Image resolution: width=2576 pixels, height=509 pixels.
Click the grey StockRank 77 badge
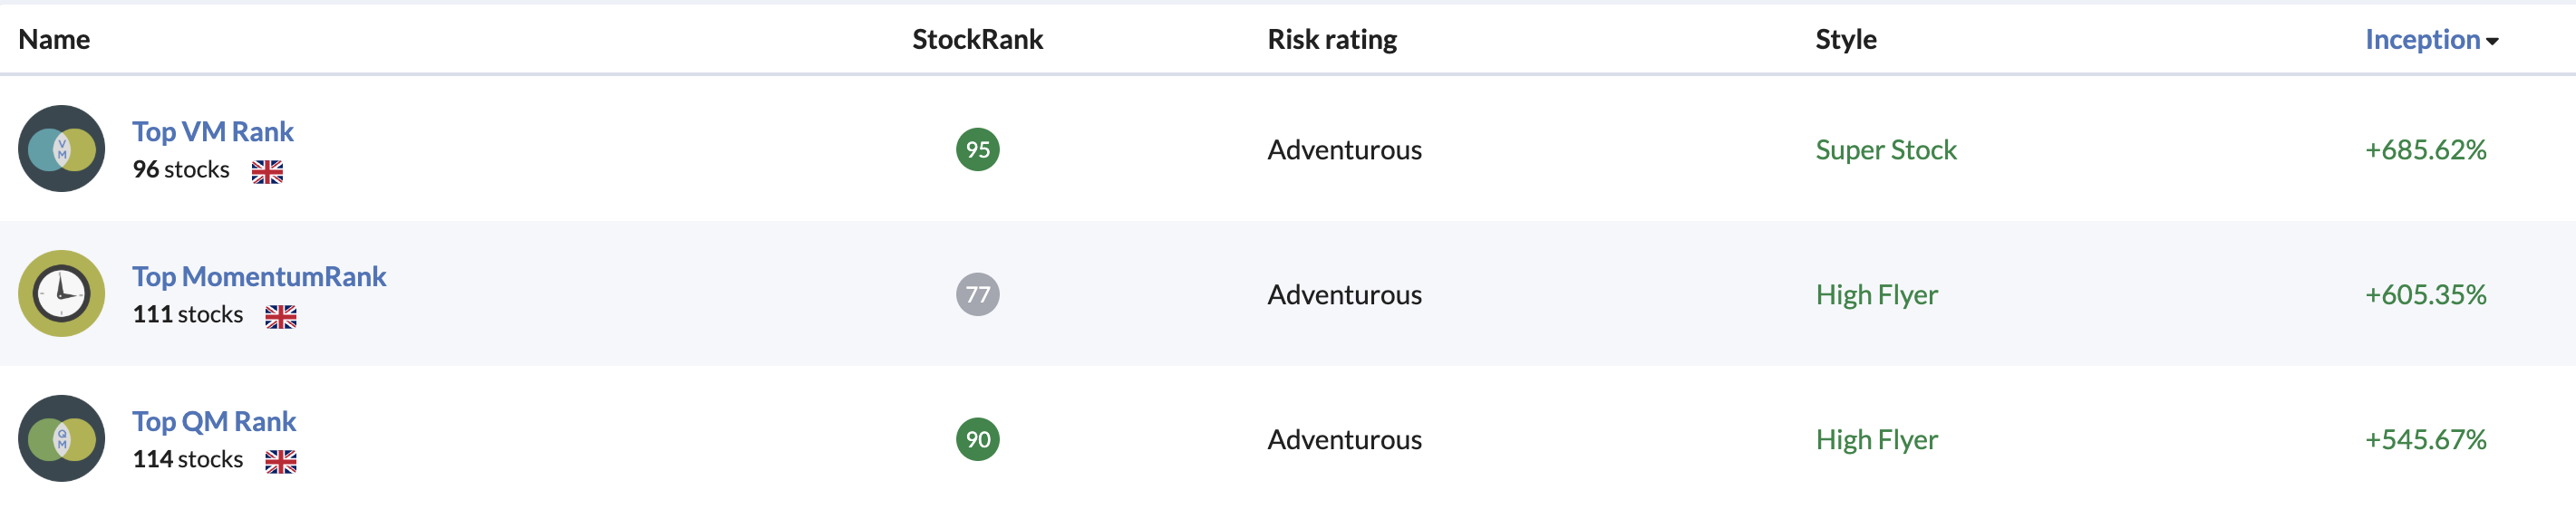point(977,295)
